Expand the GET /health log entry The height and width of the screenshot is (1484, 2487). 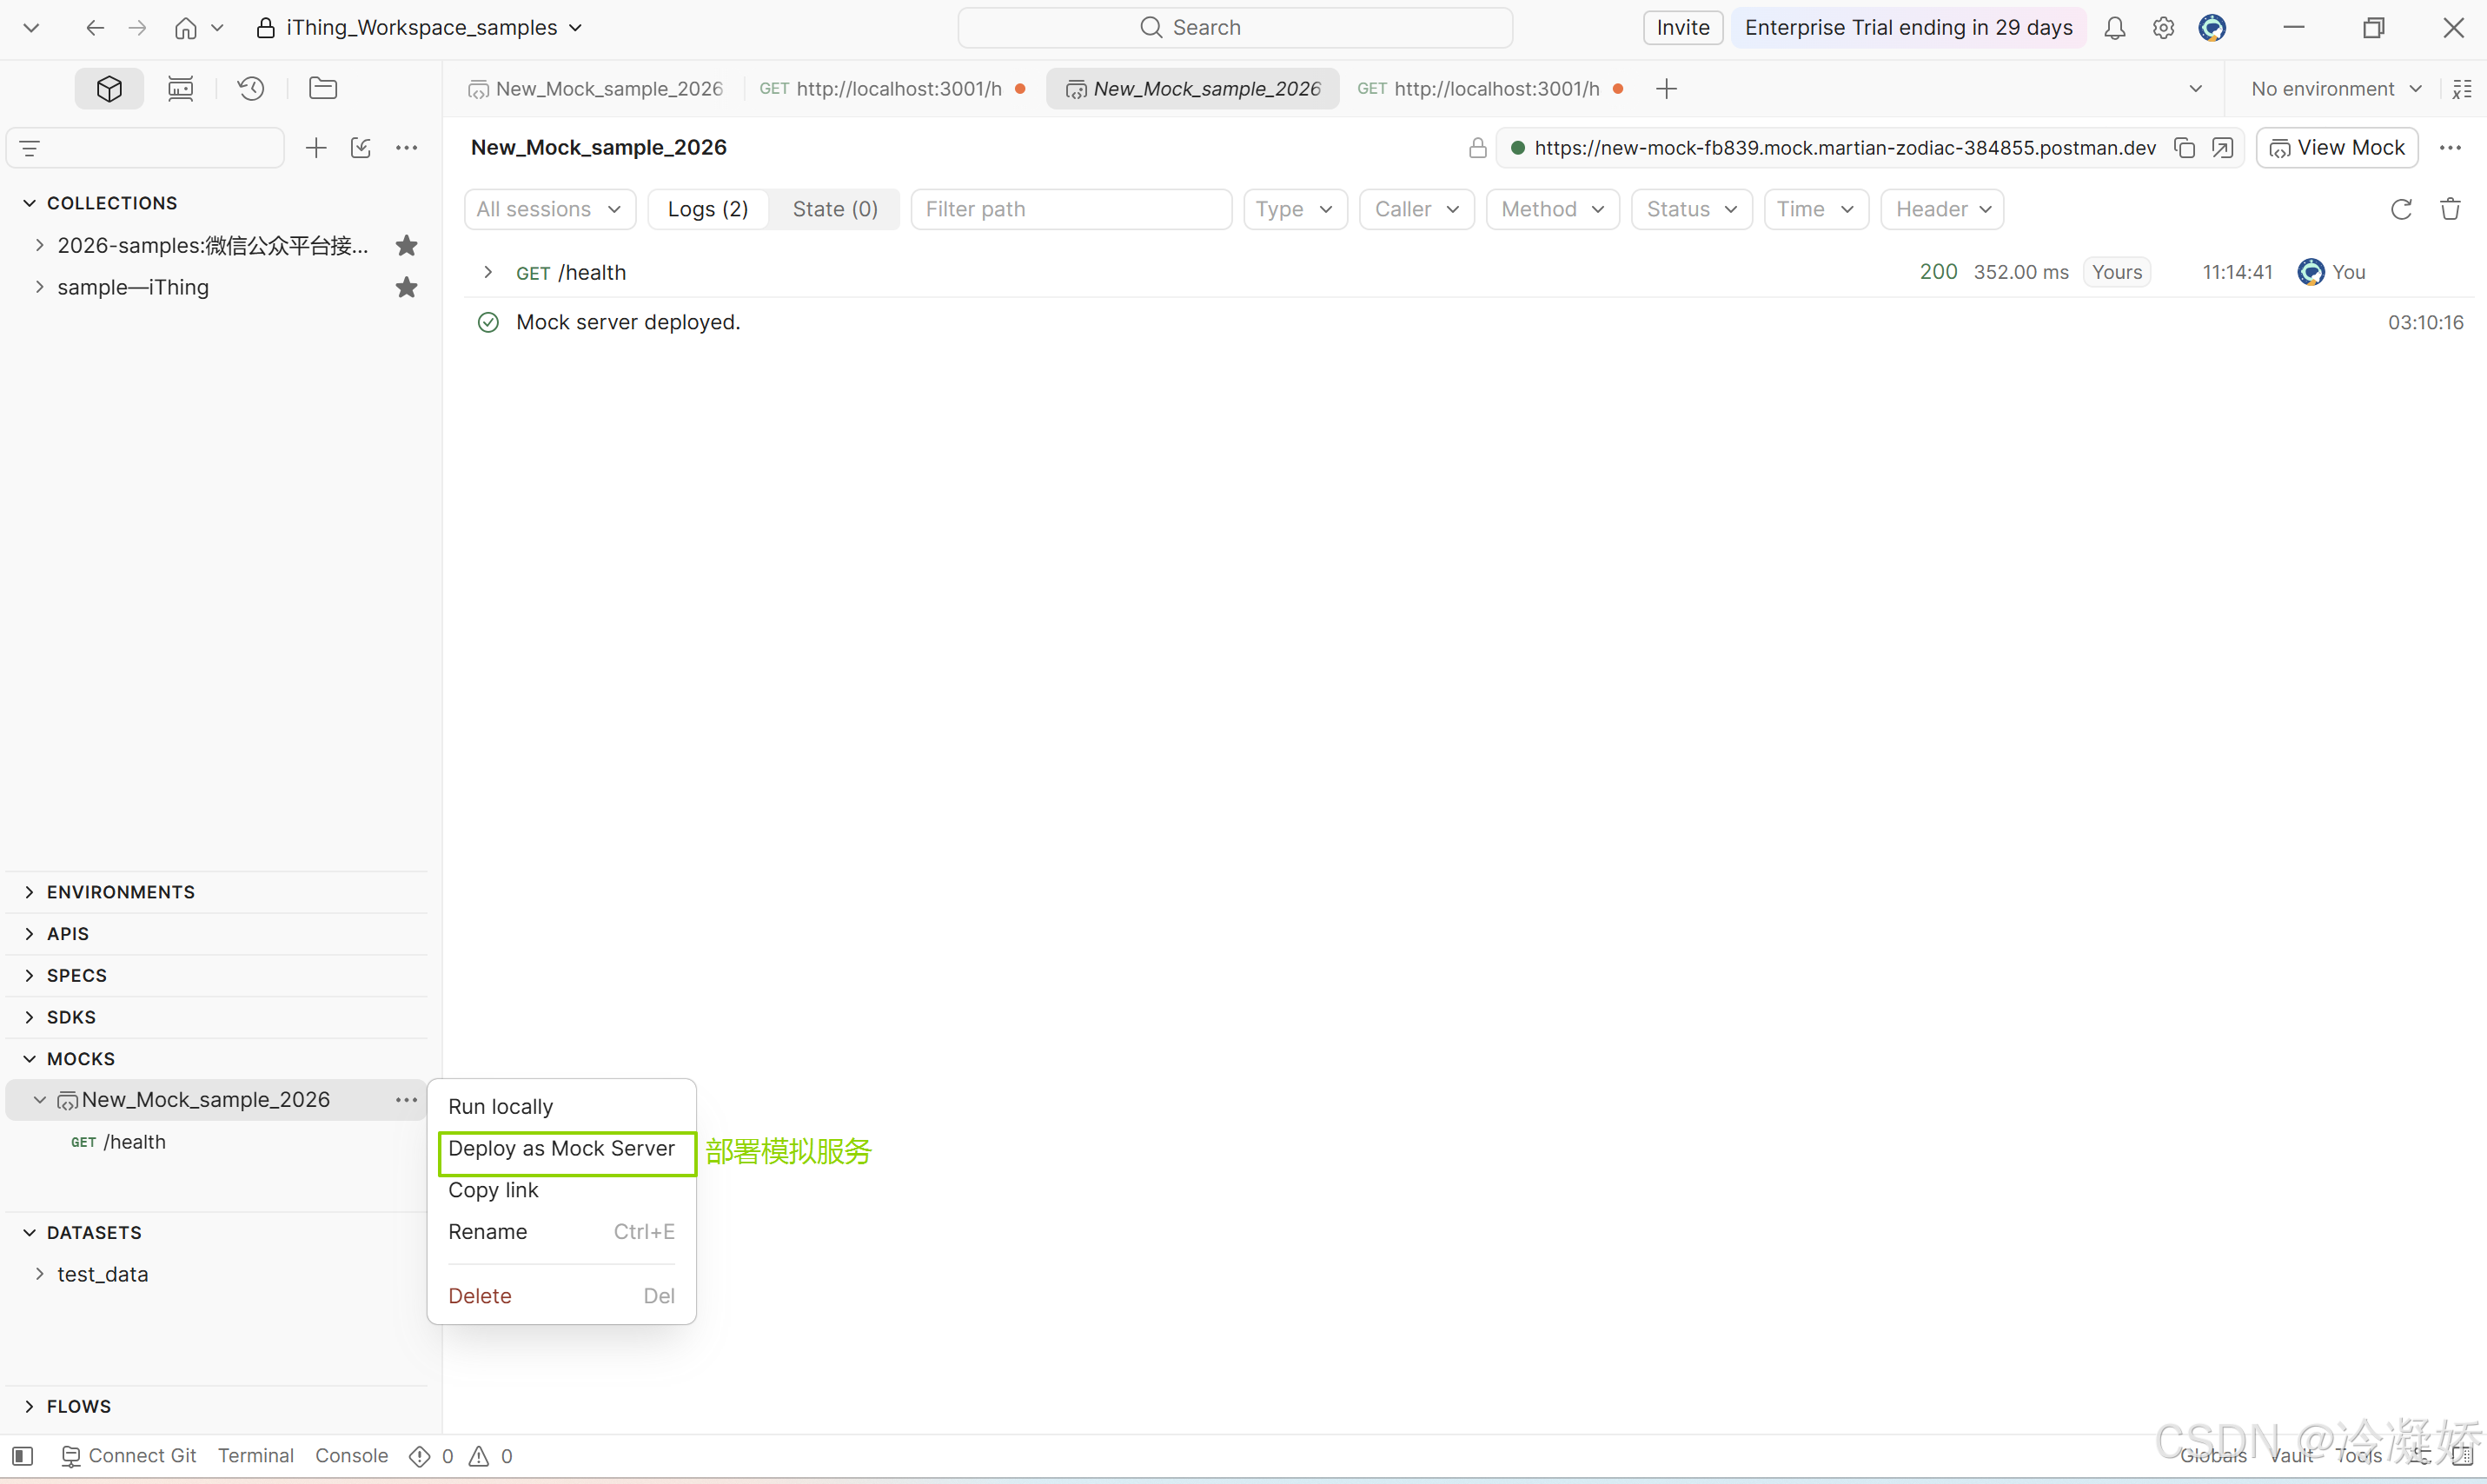point(488,272)
